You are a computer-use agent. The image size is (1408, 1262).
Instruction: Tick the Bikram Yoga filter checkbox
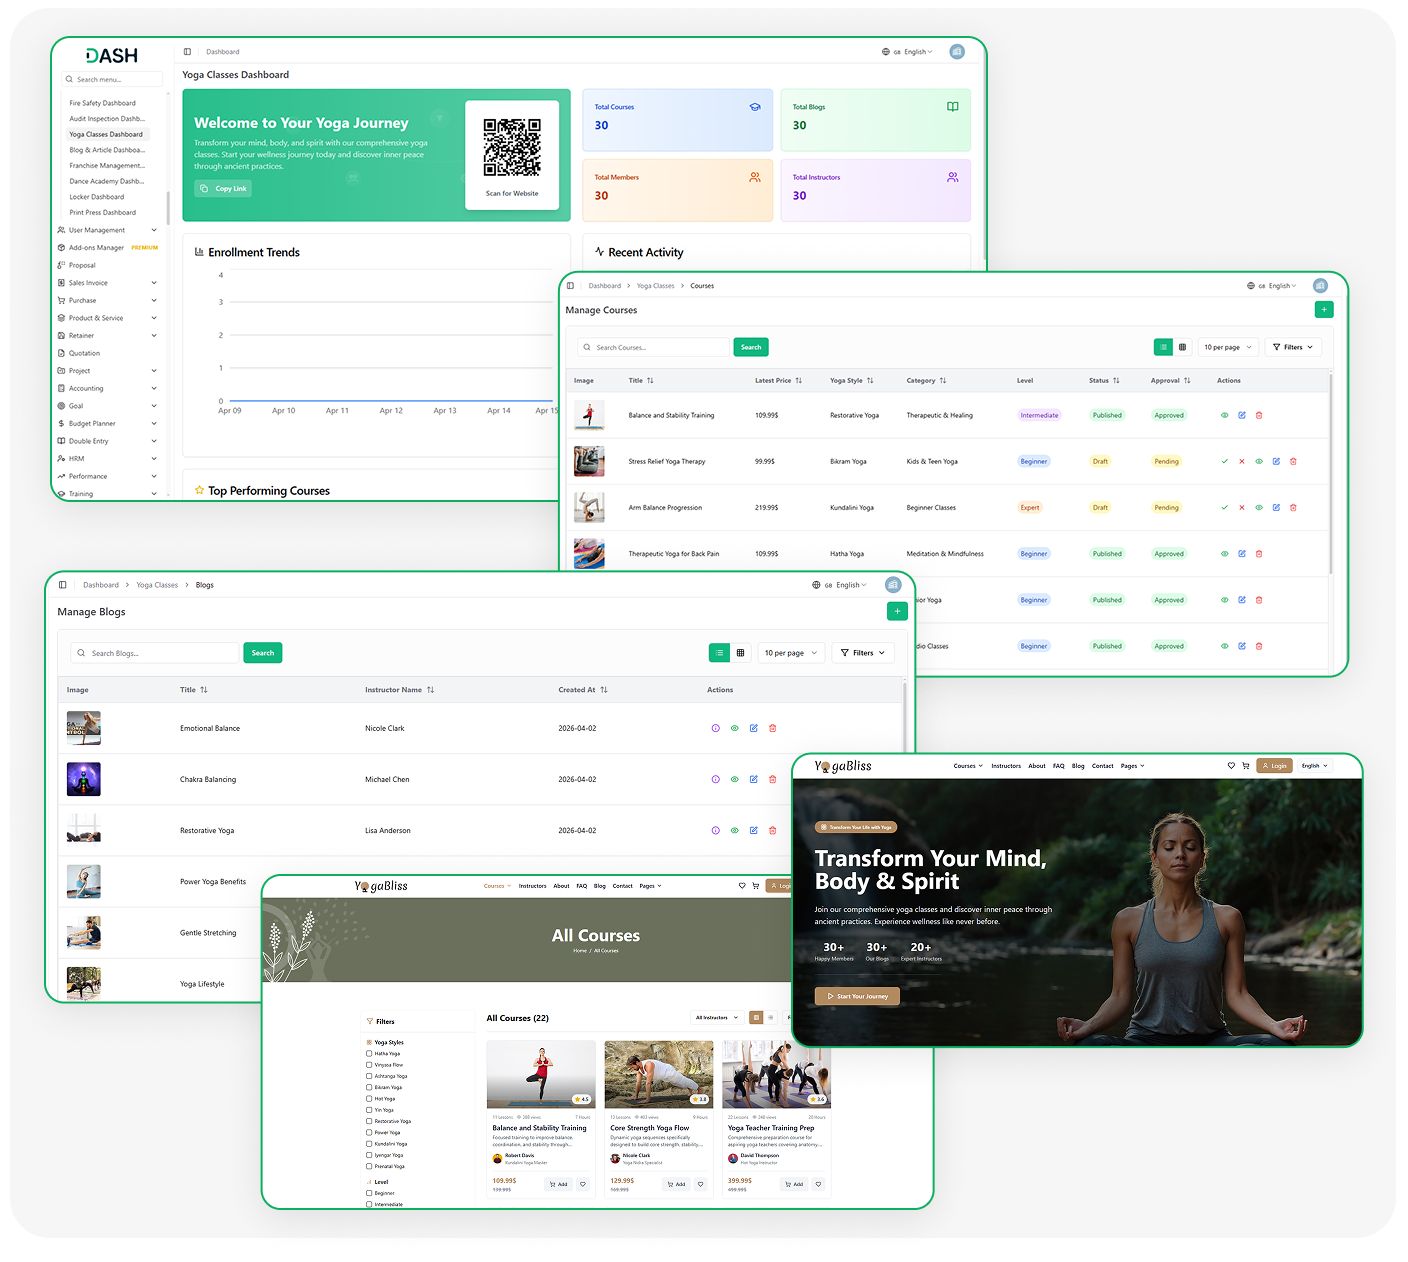pyautogui.click(x=369, y=1087)
